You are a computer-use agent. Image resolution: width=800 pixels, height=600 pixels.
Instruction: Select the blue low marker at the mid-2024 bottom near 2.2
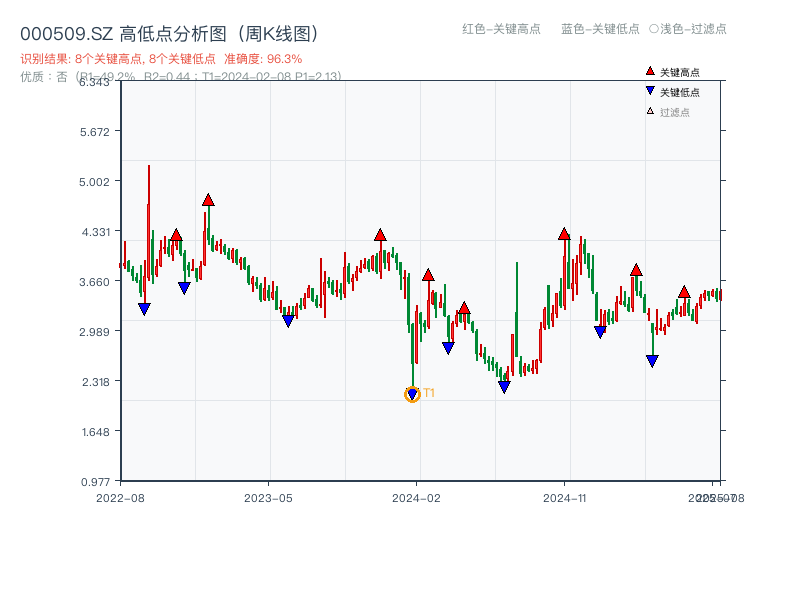point(504,387)
